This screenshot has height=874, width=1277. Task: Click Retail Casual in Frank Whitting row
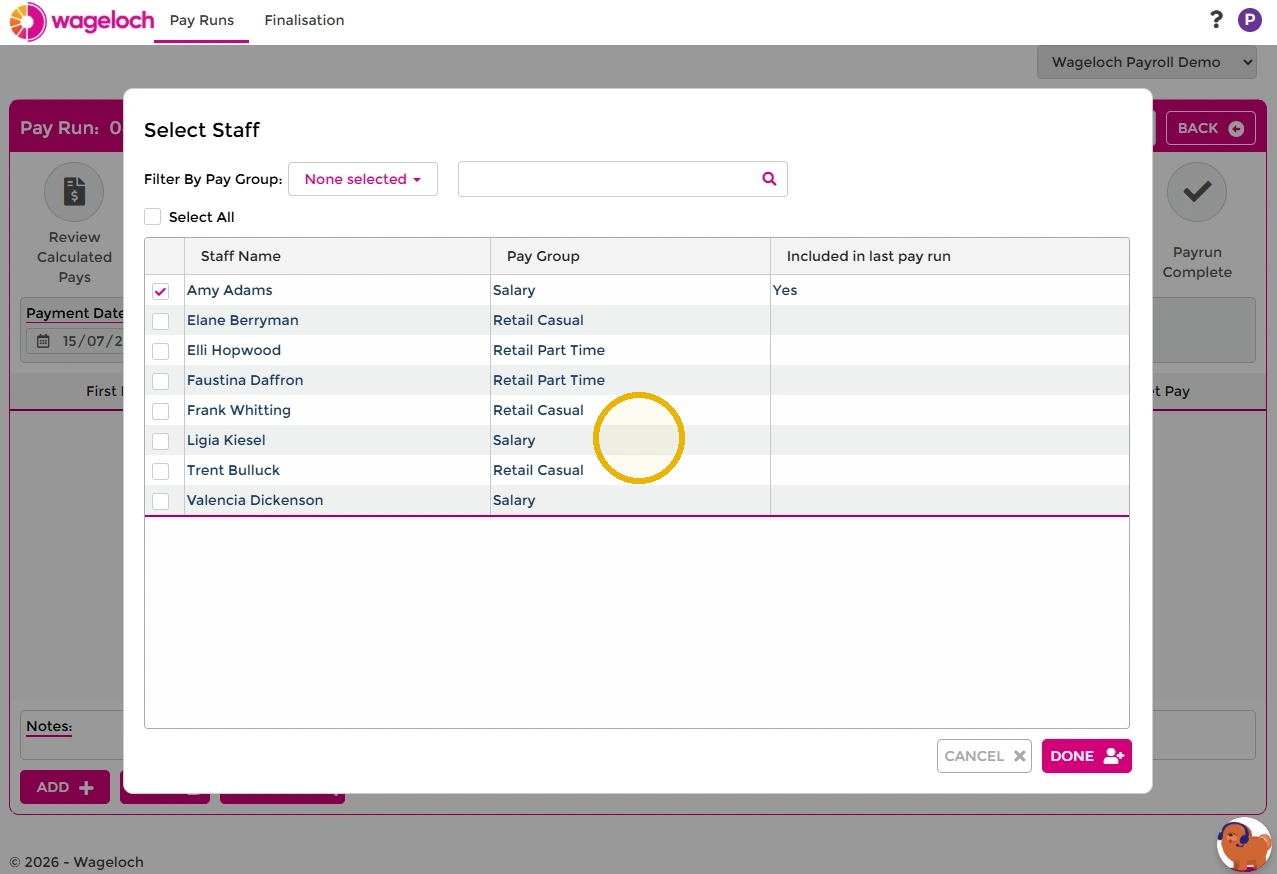tap(538, 410)
